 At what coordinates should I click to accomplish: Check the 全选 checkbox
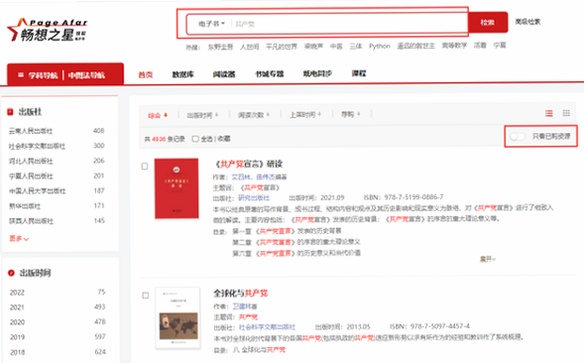coord(195,139)
